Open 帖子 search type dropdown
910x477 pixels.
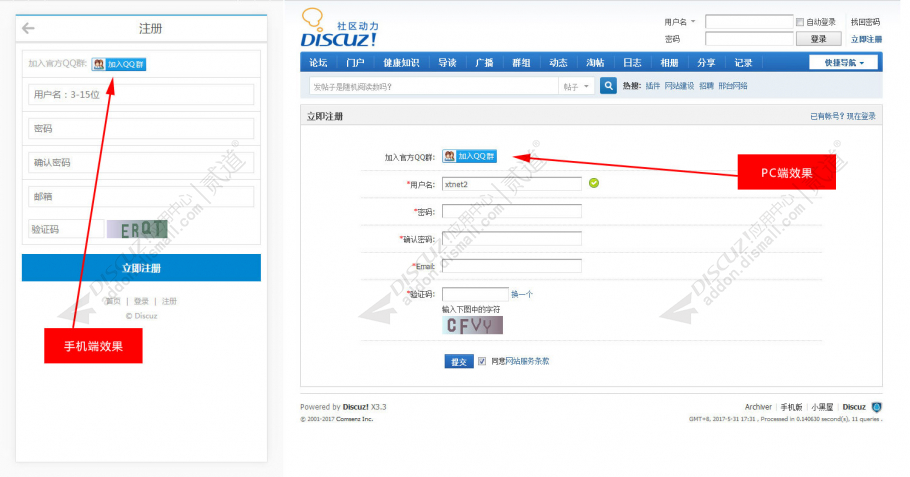click(x=576, y=86)
